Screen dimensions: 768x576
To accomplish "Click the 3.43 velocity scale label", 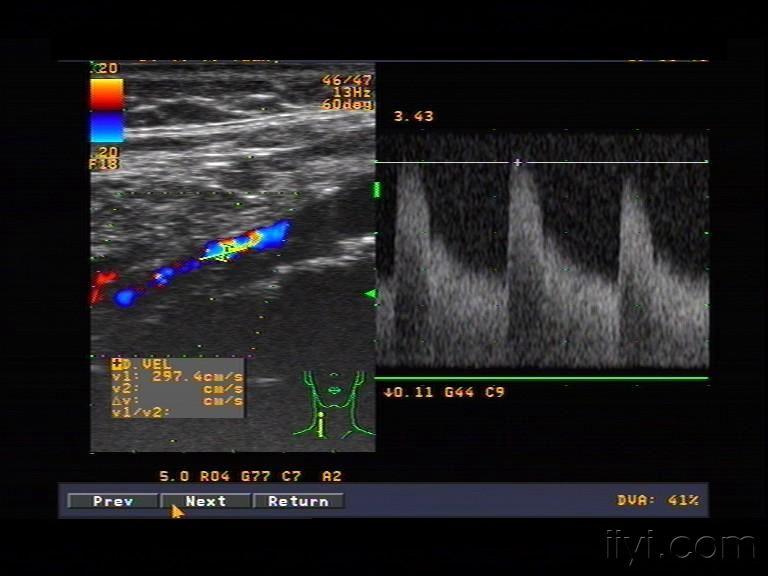I will 414,117.
